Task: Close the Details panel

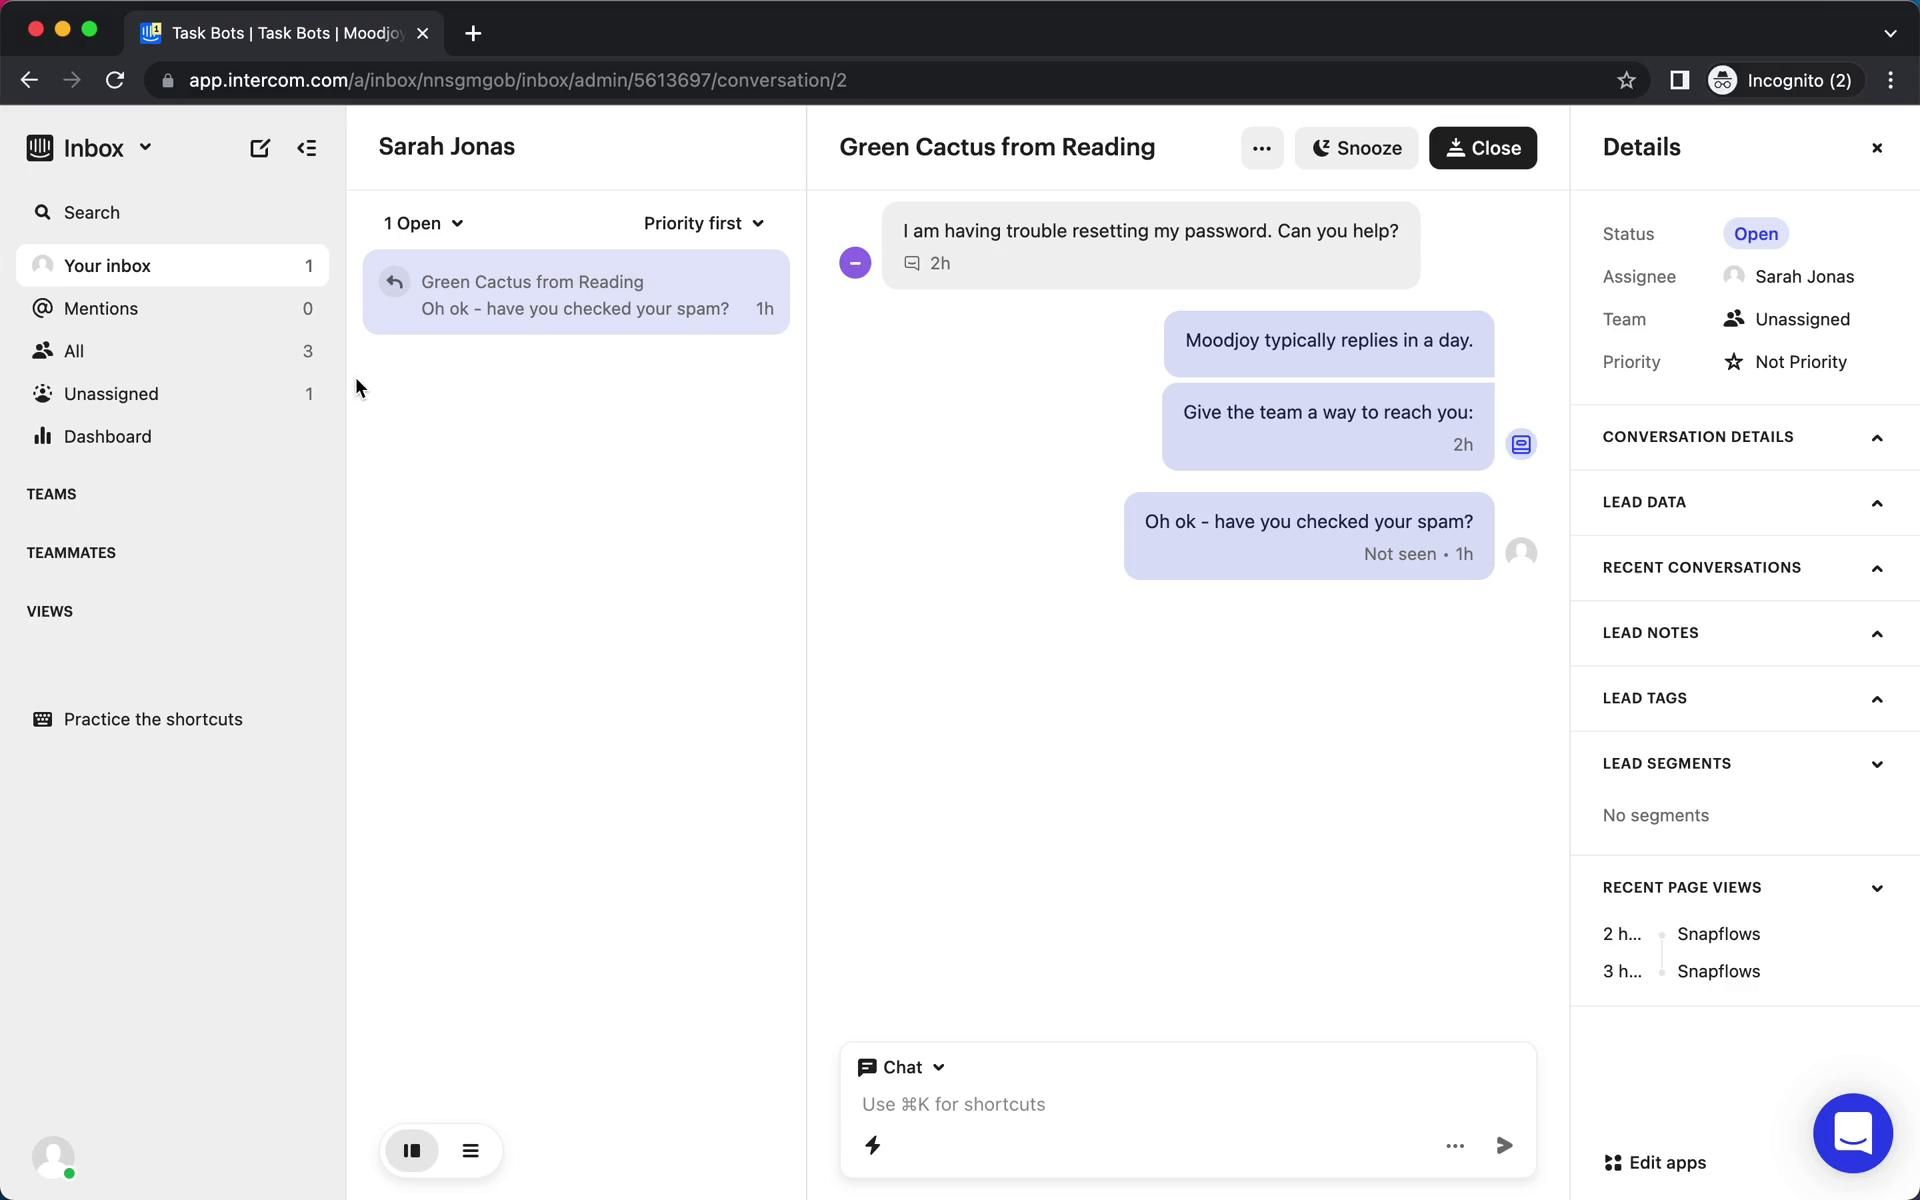Action: [x=1876, y=148]
